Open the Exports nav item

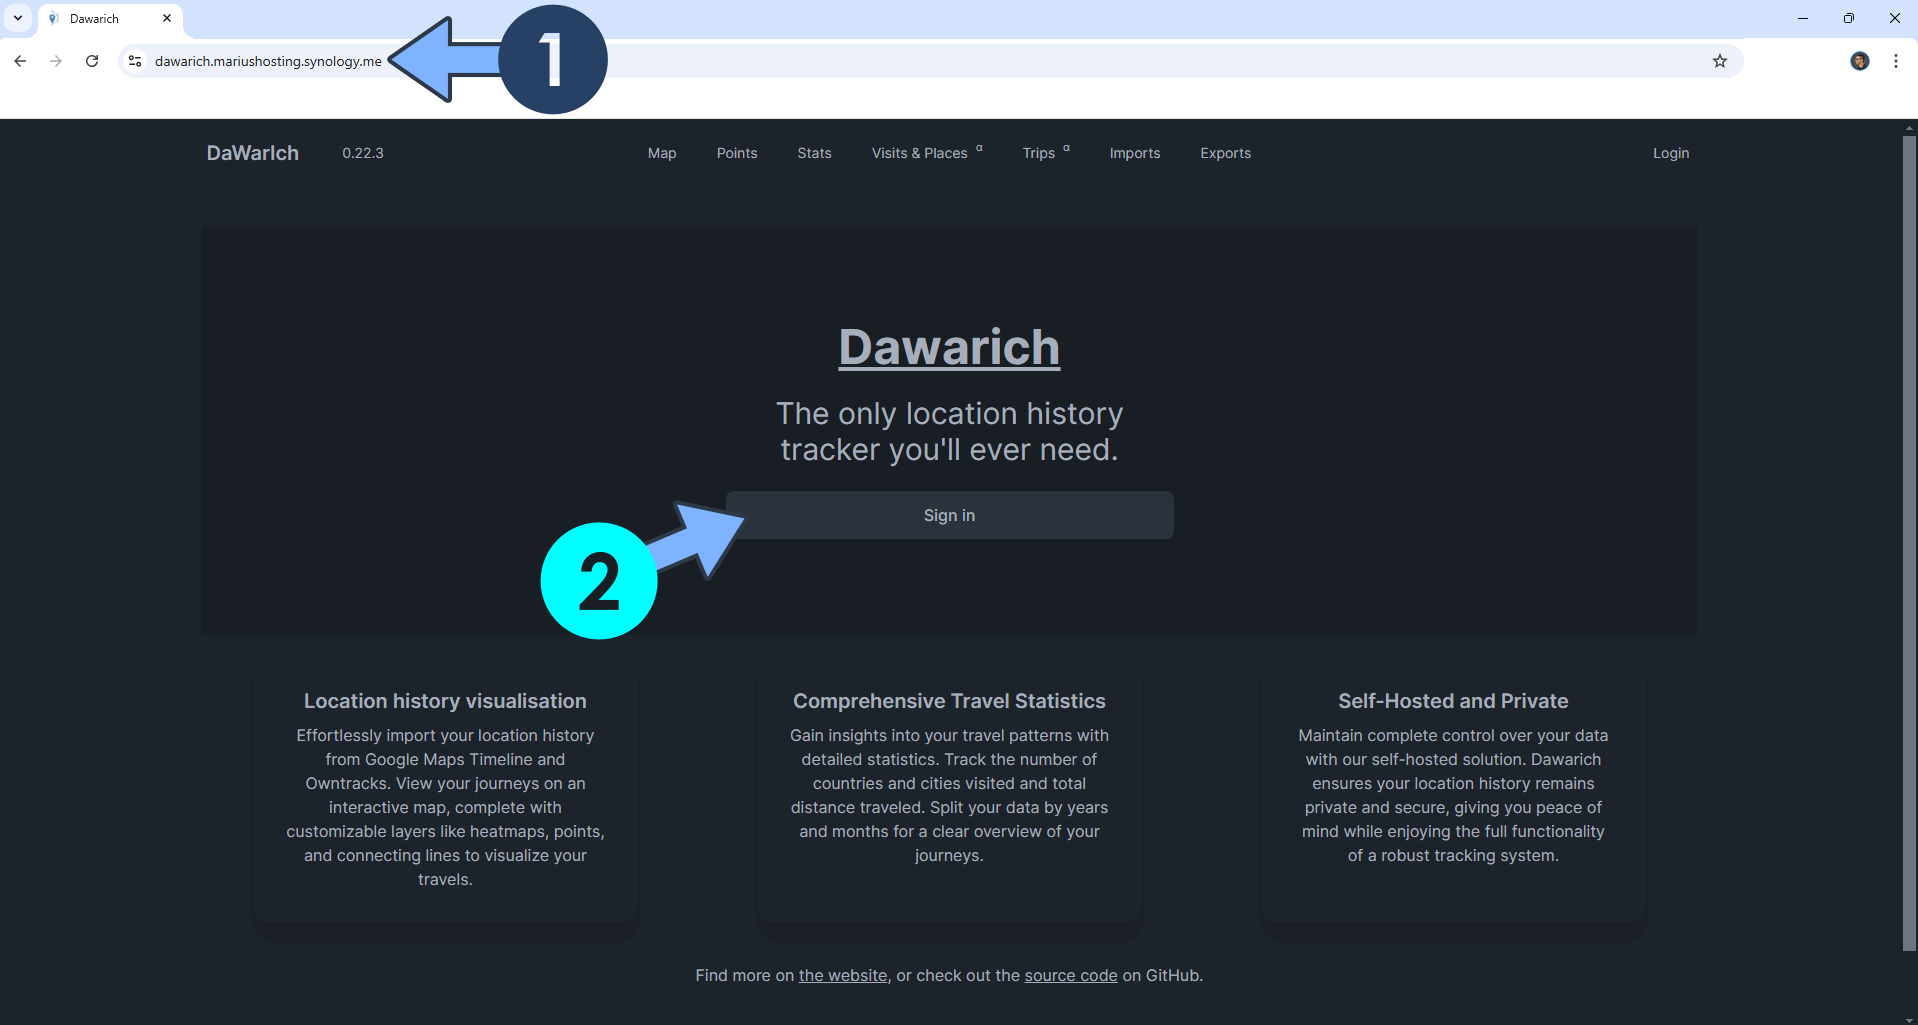(1226, 153)
